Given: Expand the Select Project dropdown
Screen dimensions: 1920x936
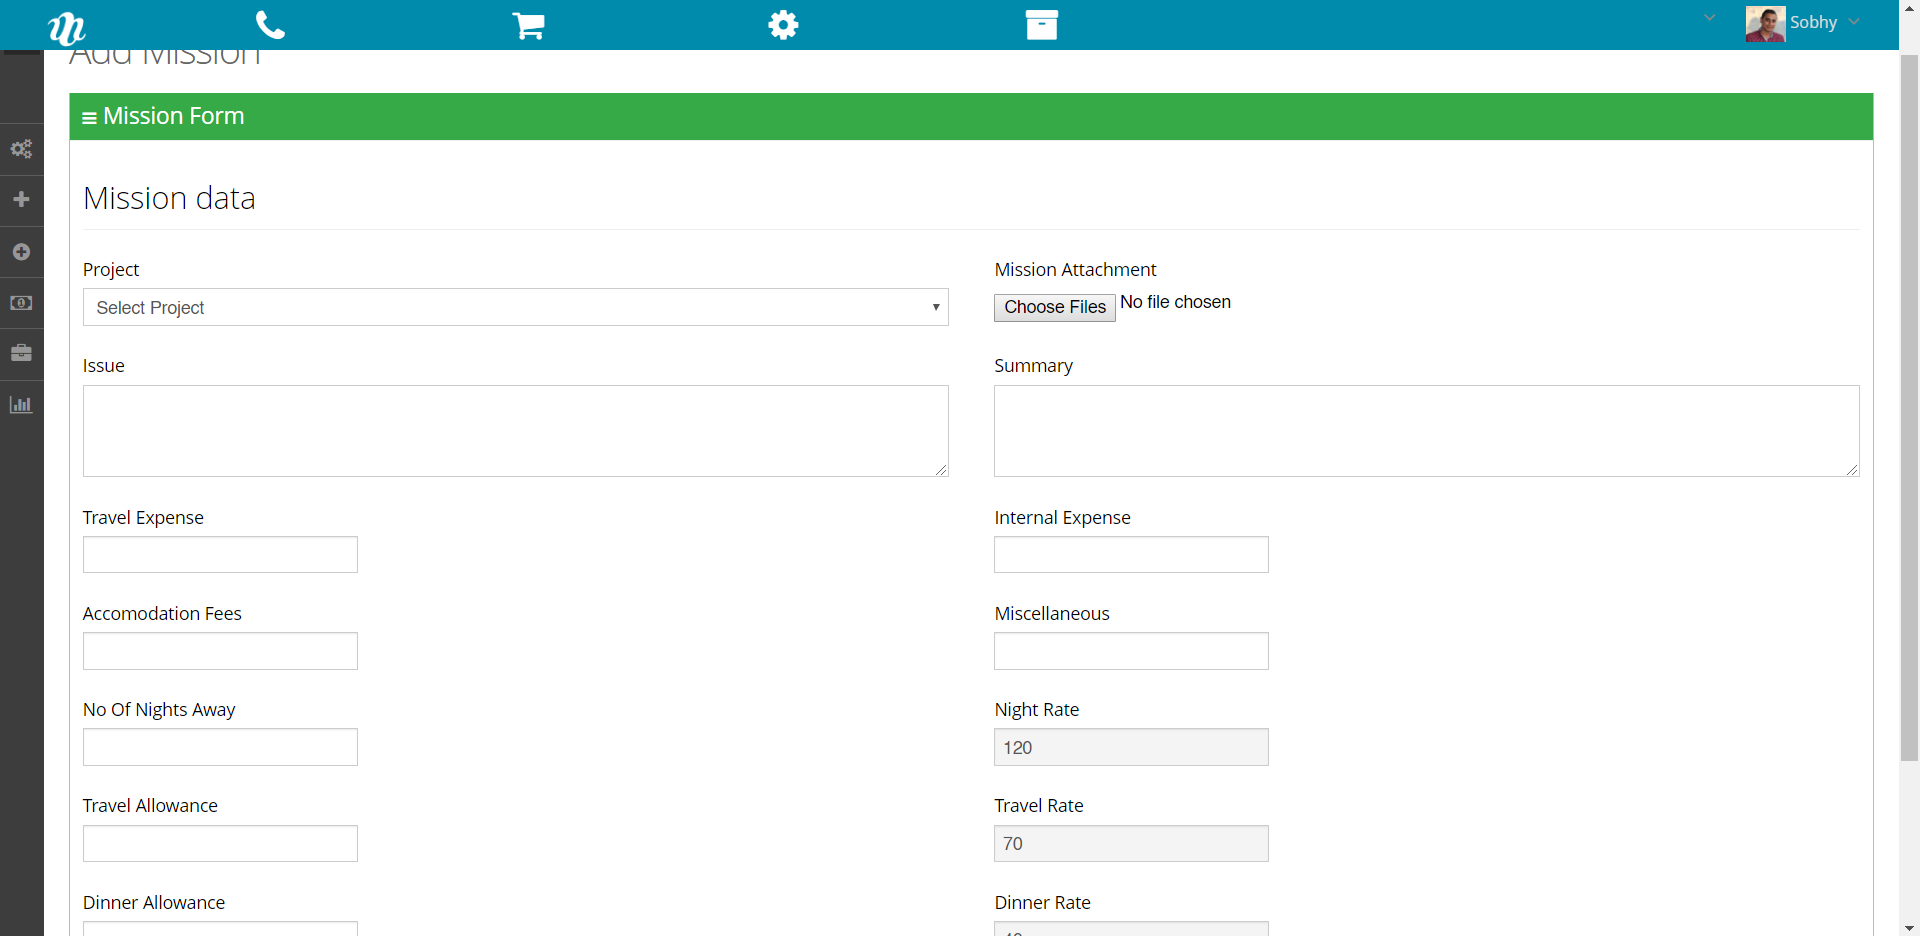Looking at the screenshot, I should (x=515, y=307).
